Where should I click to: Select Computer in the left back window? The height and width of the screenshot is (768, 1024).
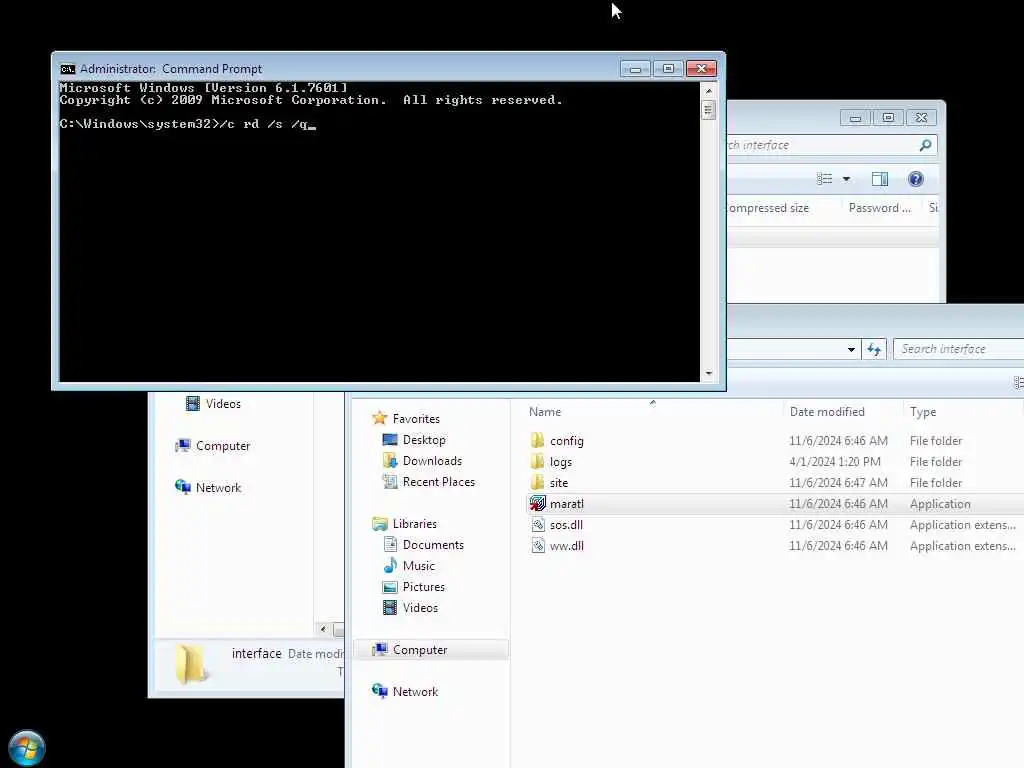pos(223,446)
